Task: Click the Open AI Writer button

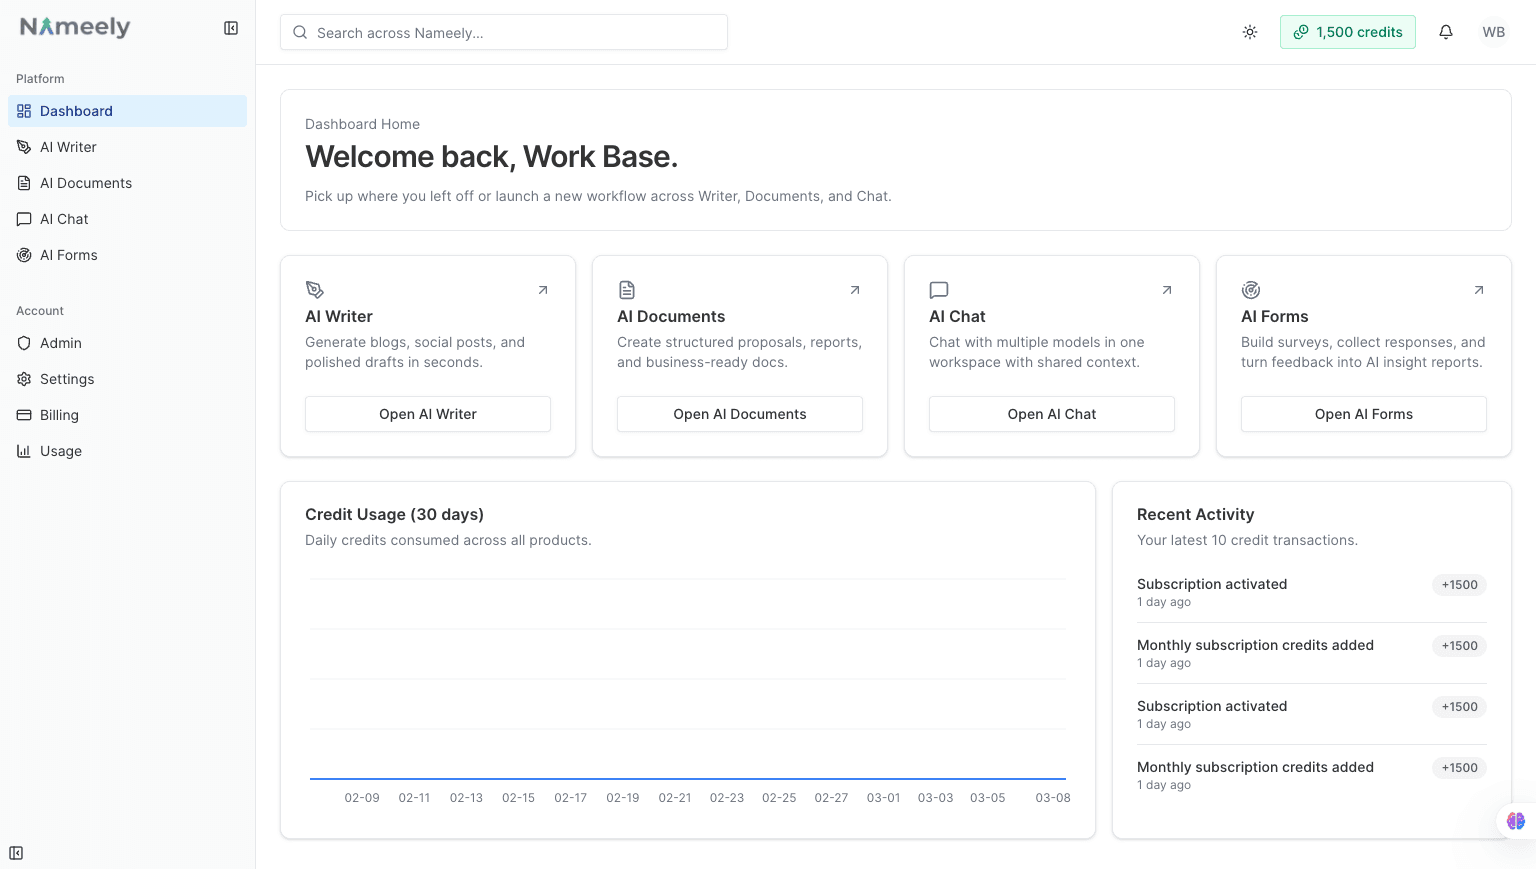Action: tap(427, 414)
